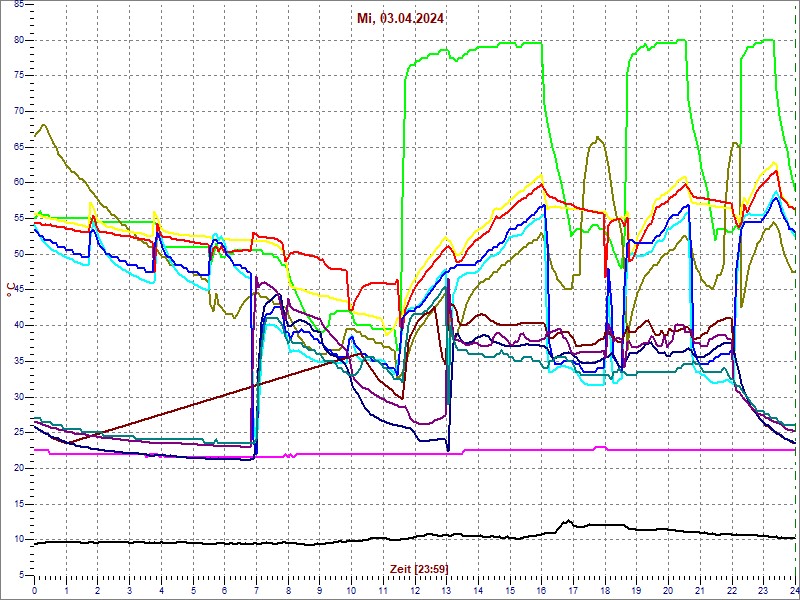Click the 80 value on temperature axis
Screen dimensions: 800x600
point(19,40)
